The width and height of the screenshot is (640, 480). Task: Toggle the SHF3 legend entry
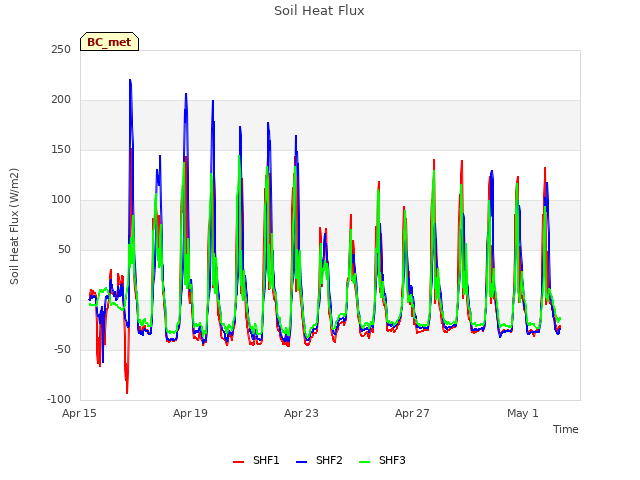tap(382, 460)
